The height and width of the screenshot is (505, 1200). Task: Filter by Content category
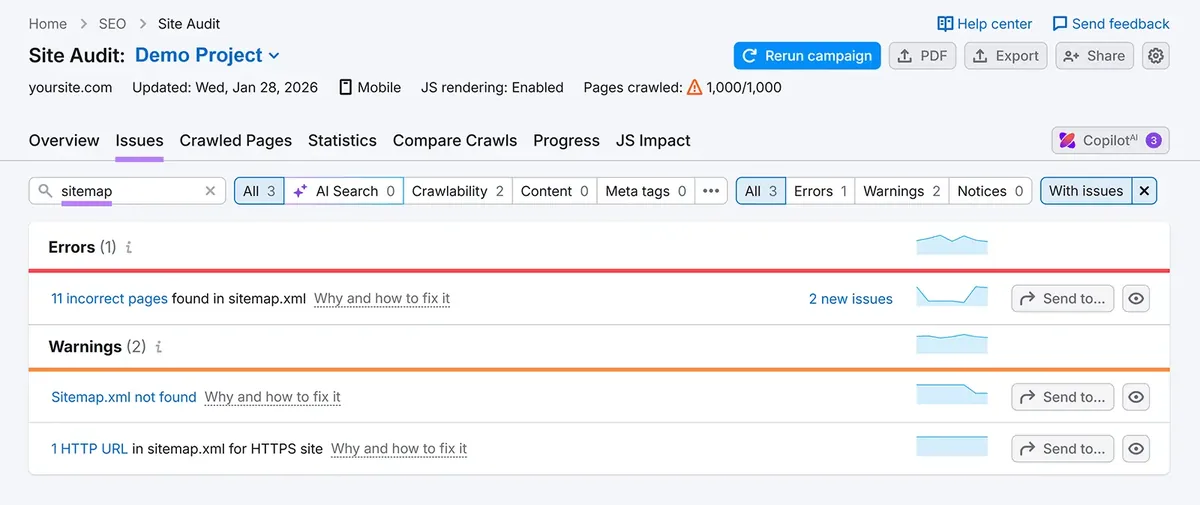click(555, 191)
